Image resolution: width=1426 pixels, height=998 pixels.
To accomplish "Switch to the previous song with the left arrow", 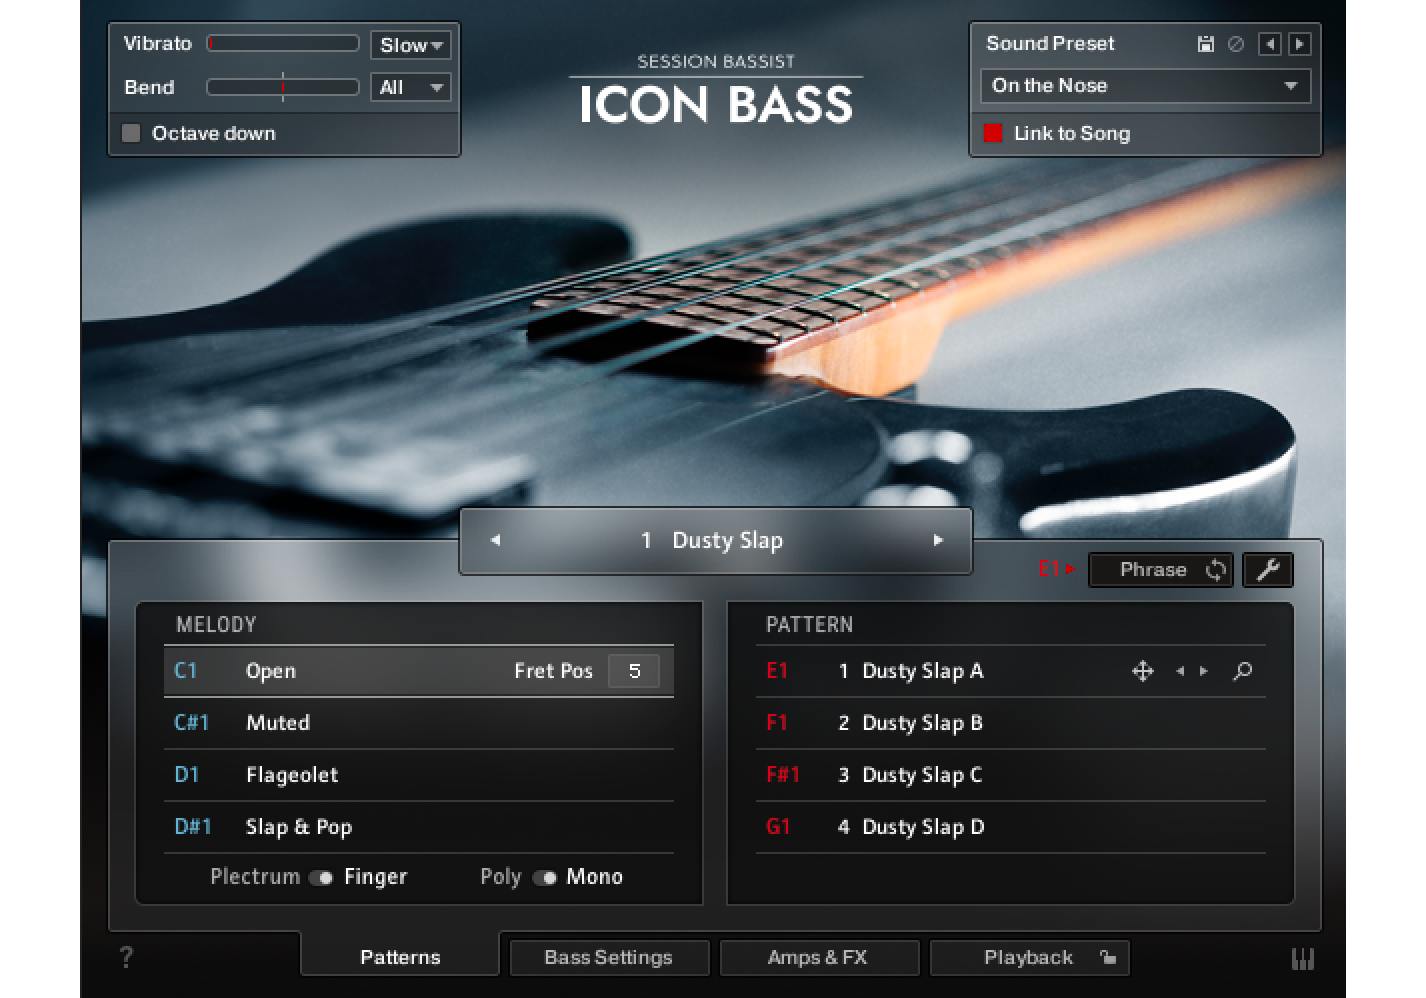I will (495, 540).
